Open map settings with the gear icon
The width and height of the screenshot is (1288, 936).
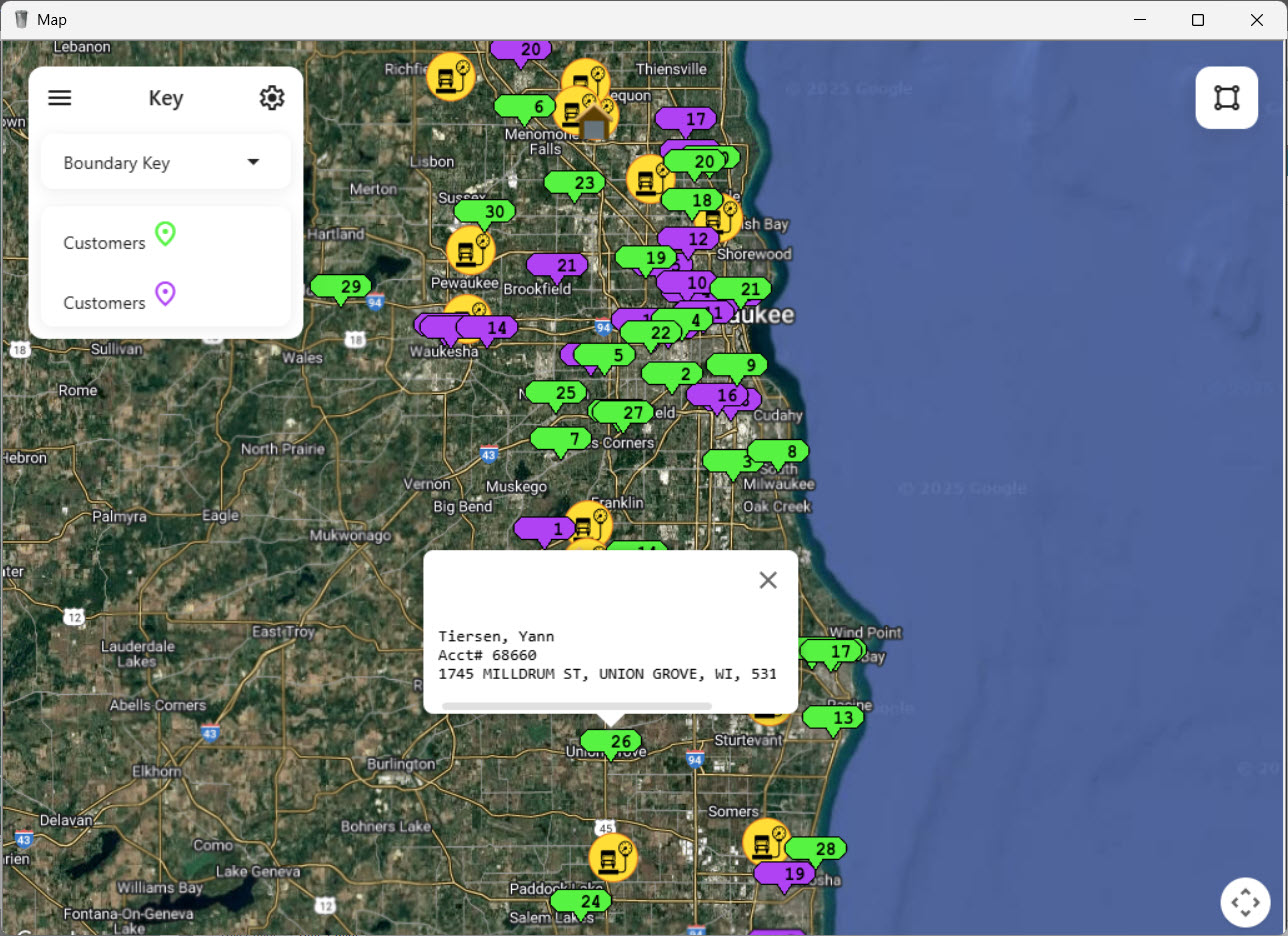(x=271, y=97)
